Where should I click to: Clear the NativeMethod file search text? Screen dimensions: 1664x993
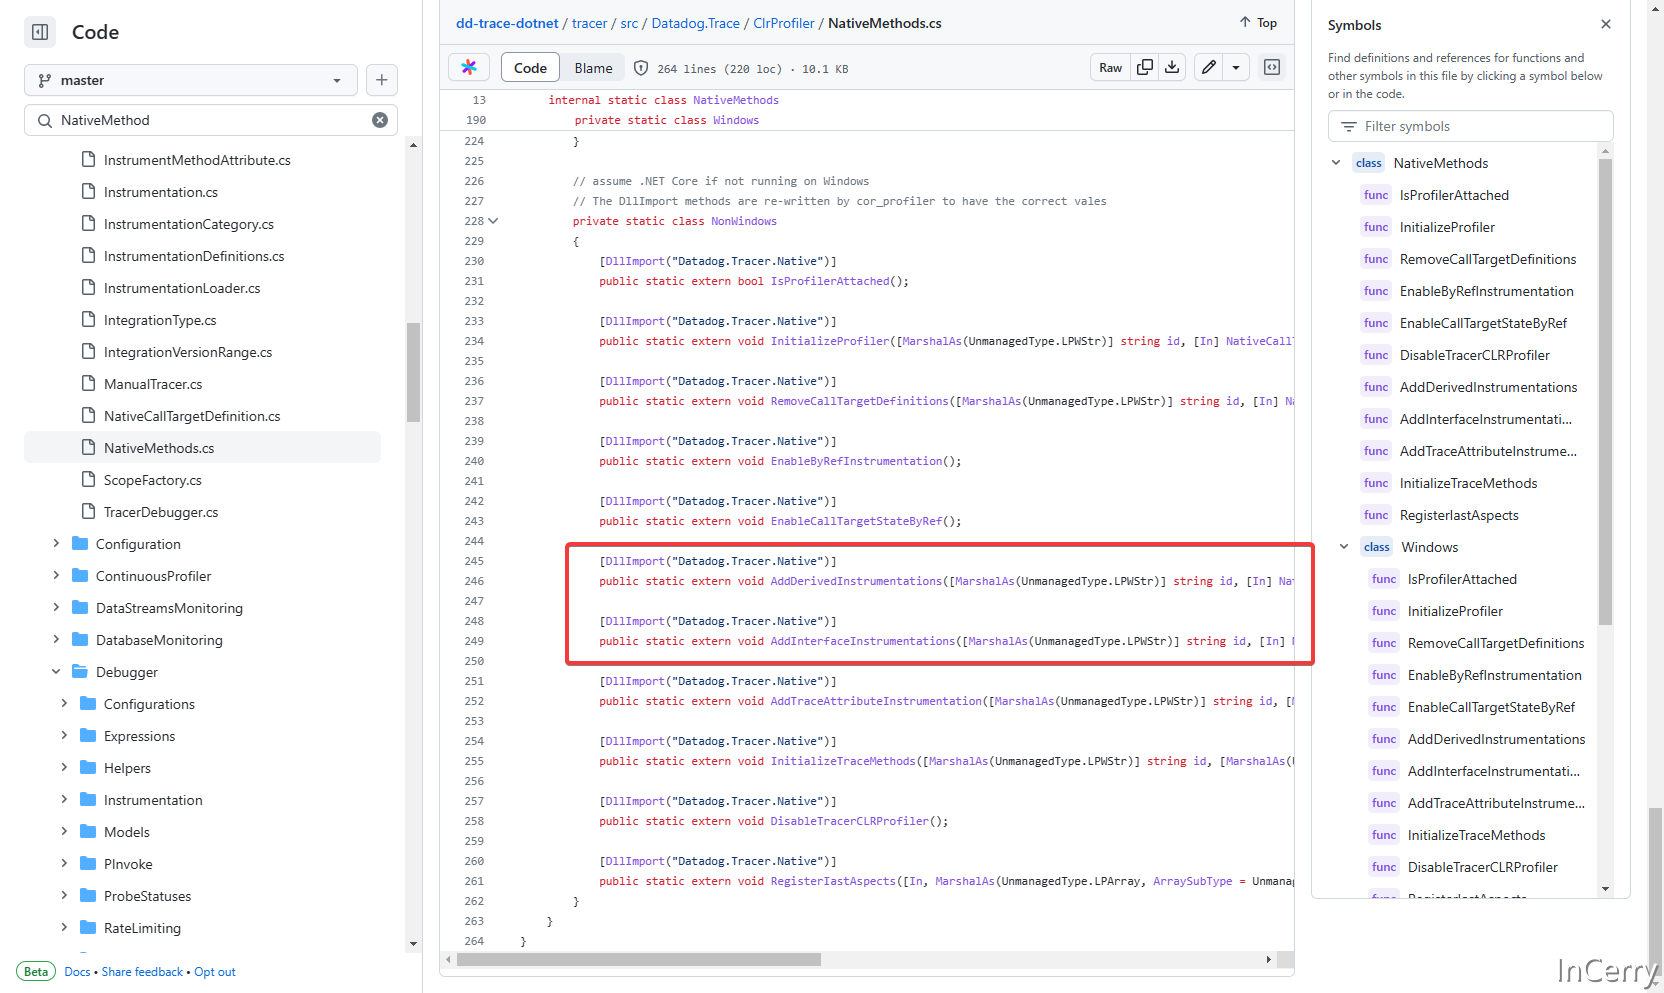click(380, 120)
